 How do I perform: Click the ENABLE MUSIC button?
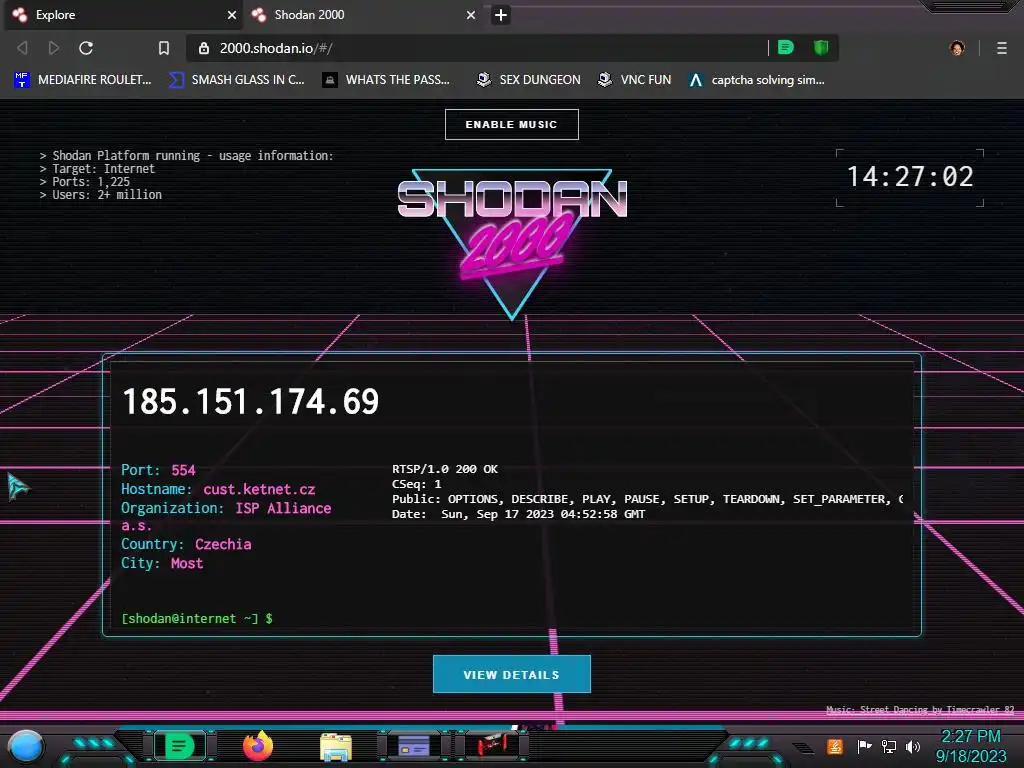(x=511, y=124)
